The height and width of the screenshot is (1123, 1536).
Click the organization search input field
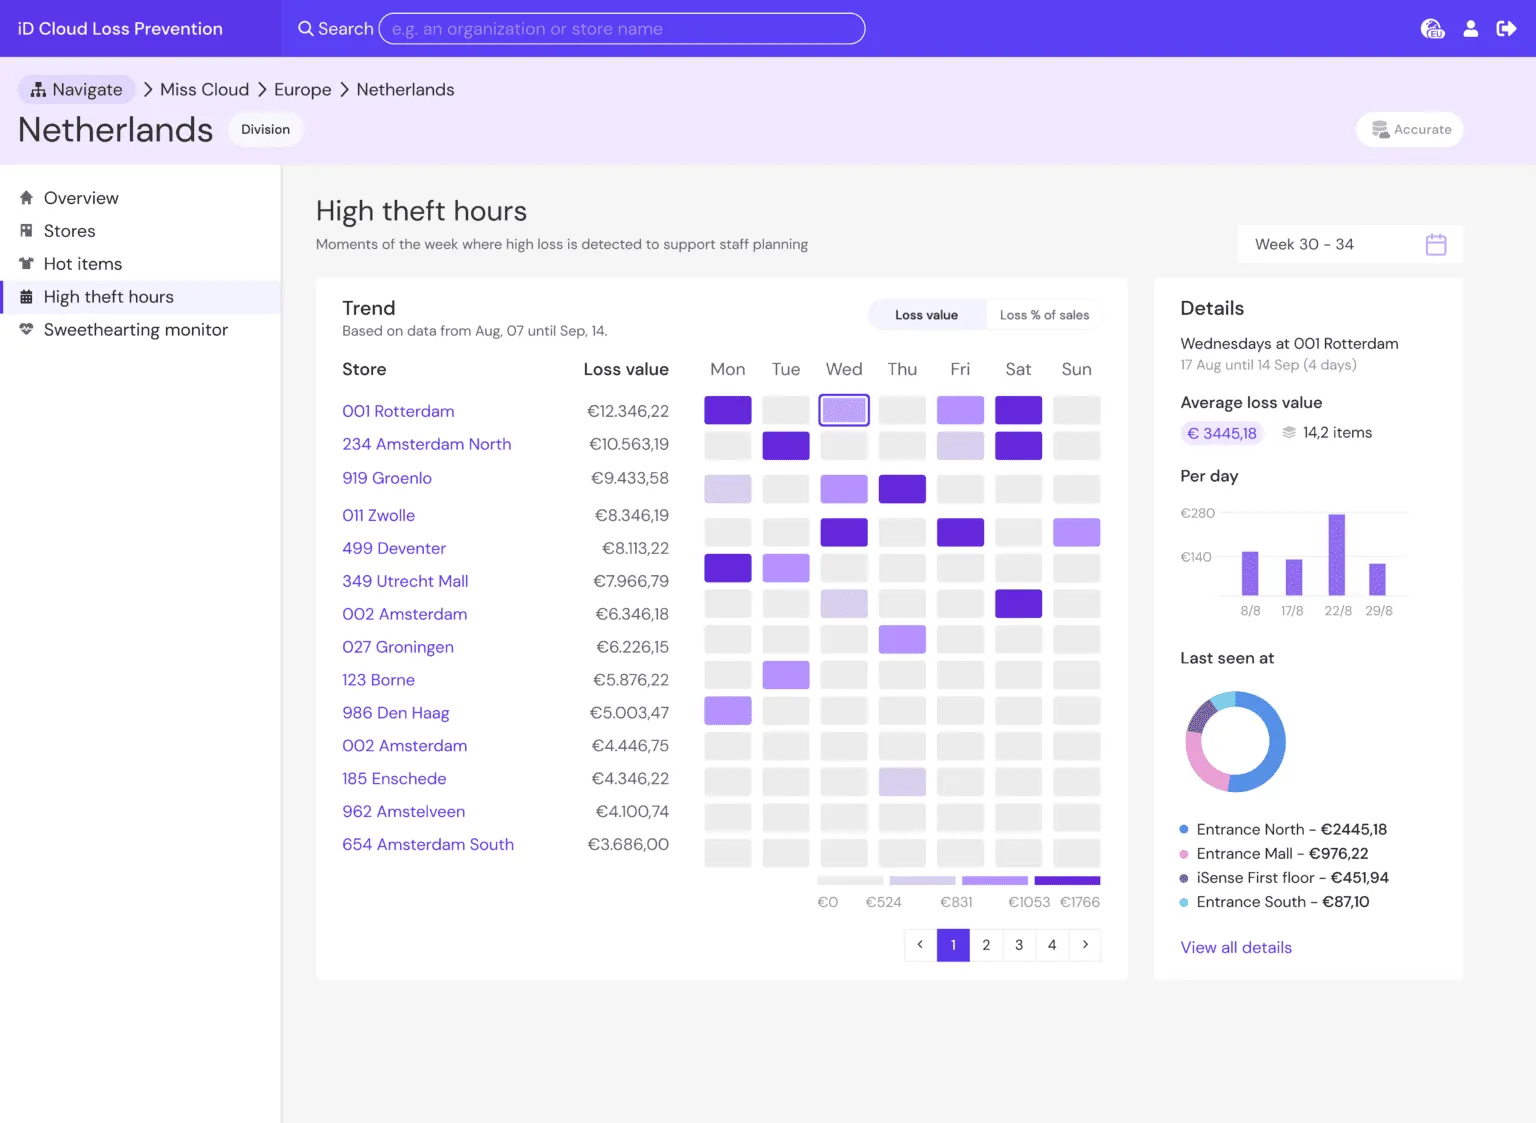621,29
